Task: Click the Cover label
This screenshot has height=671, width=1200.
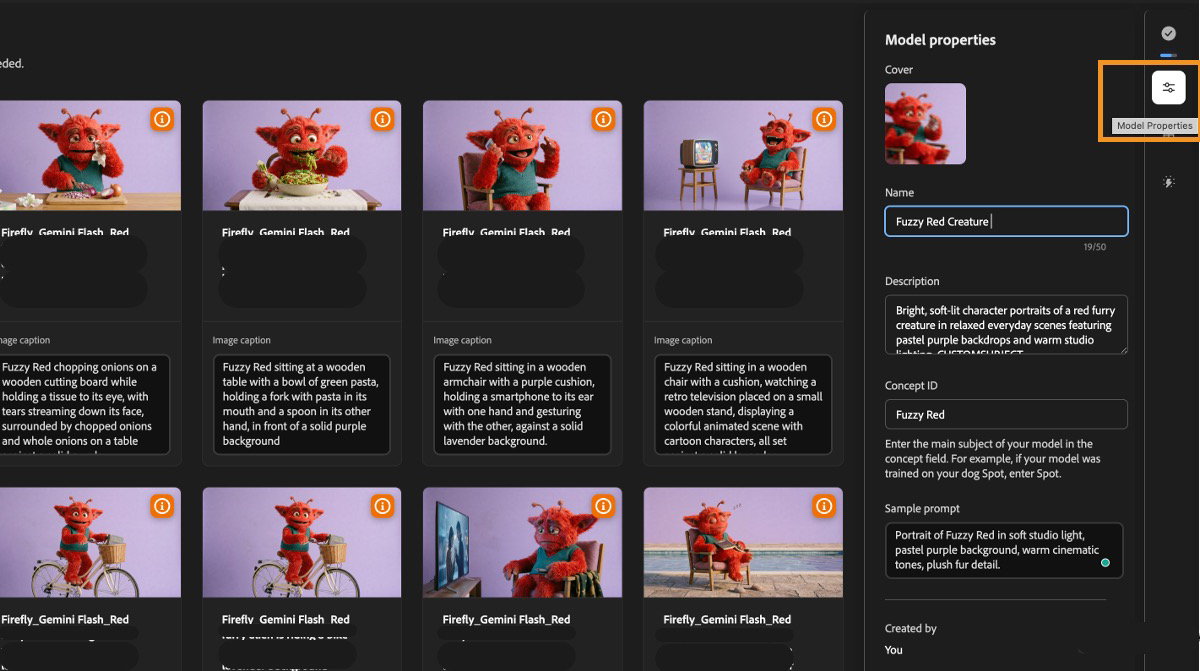Action: click(x=899, y=70)
